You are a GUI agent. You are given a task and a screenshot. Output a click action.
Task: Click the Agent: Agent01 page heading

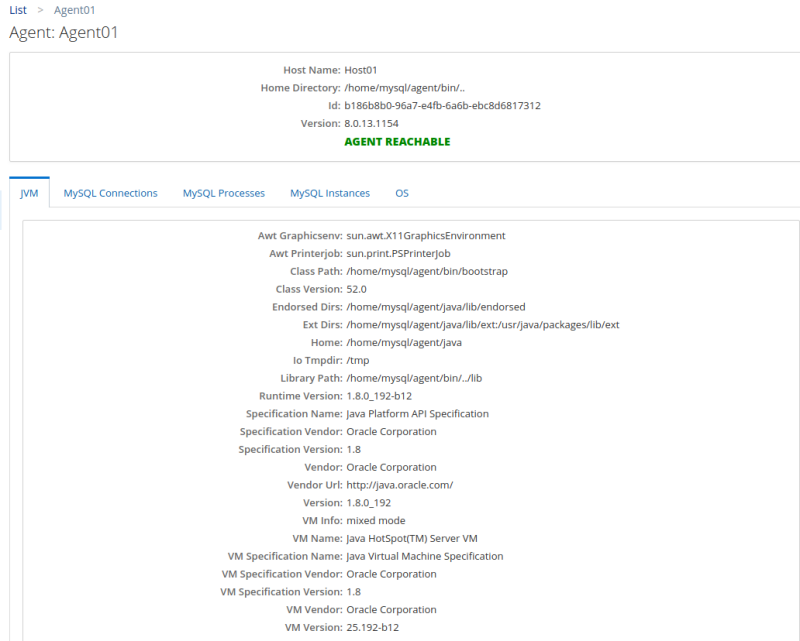point(64,33)
